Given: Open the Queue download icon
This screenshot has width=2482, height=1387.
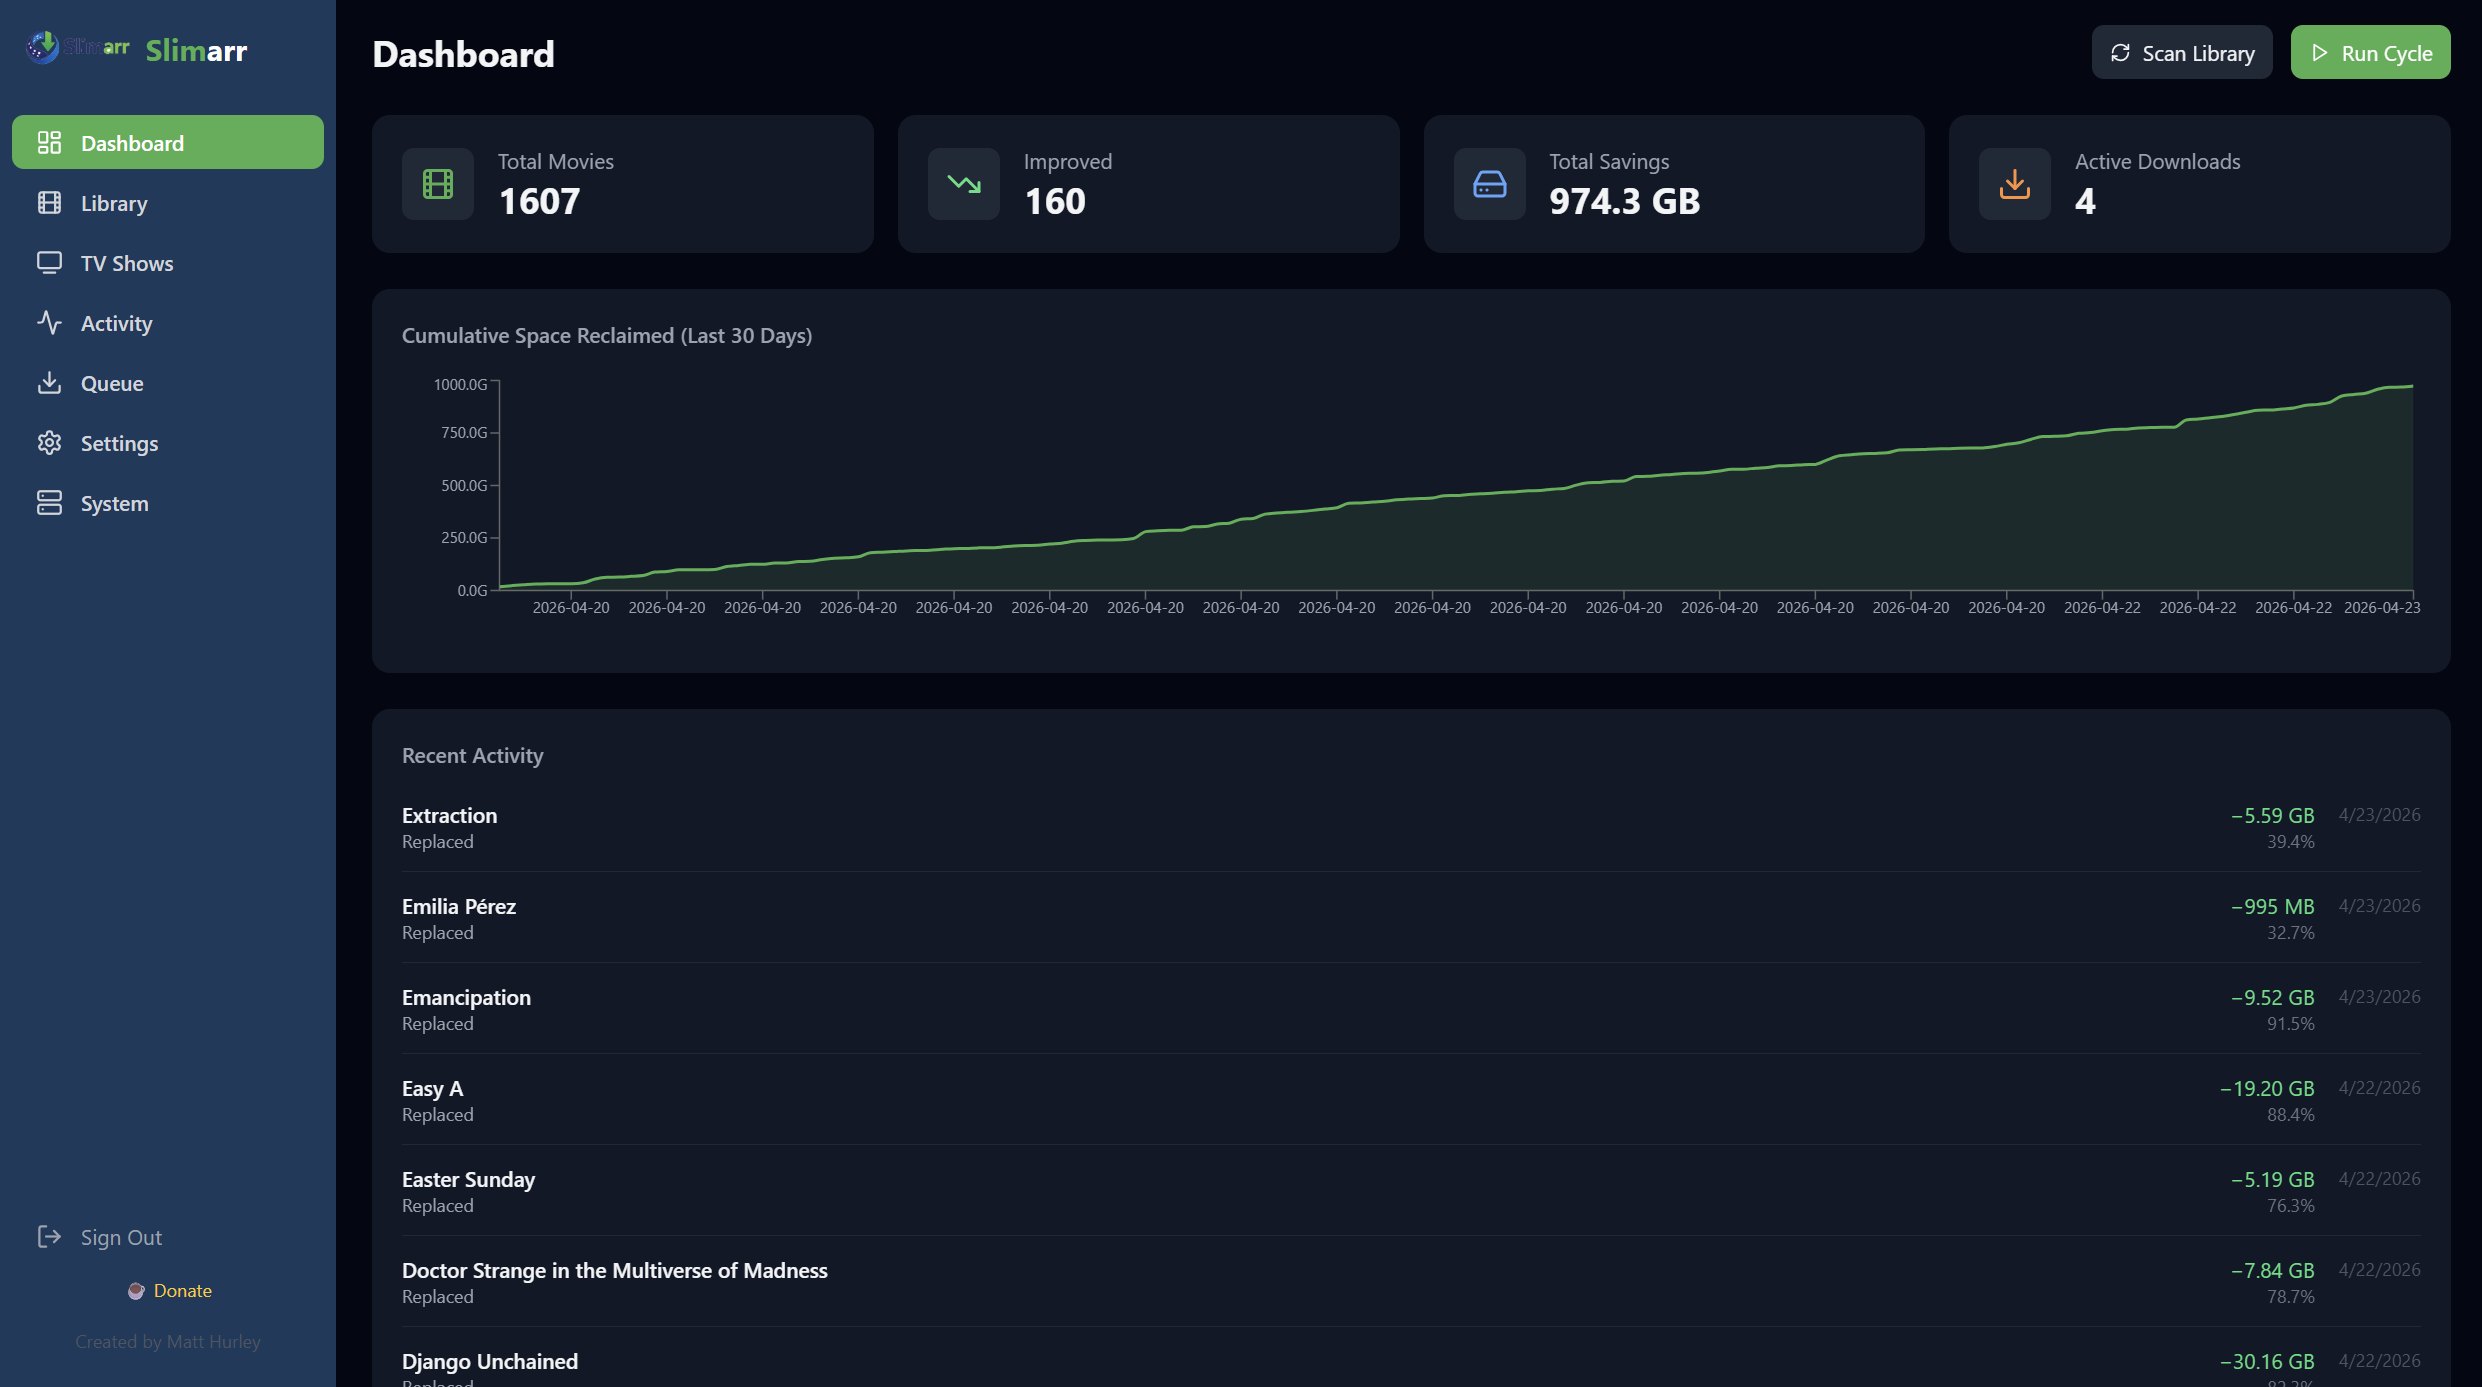Looking at the screenshot, I should click(49, 383).
